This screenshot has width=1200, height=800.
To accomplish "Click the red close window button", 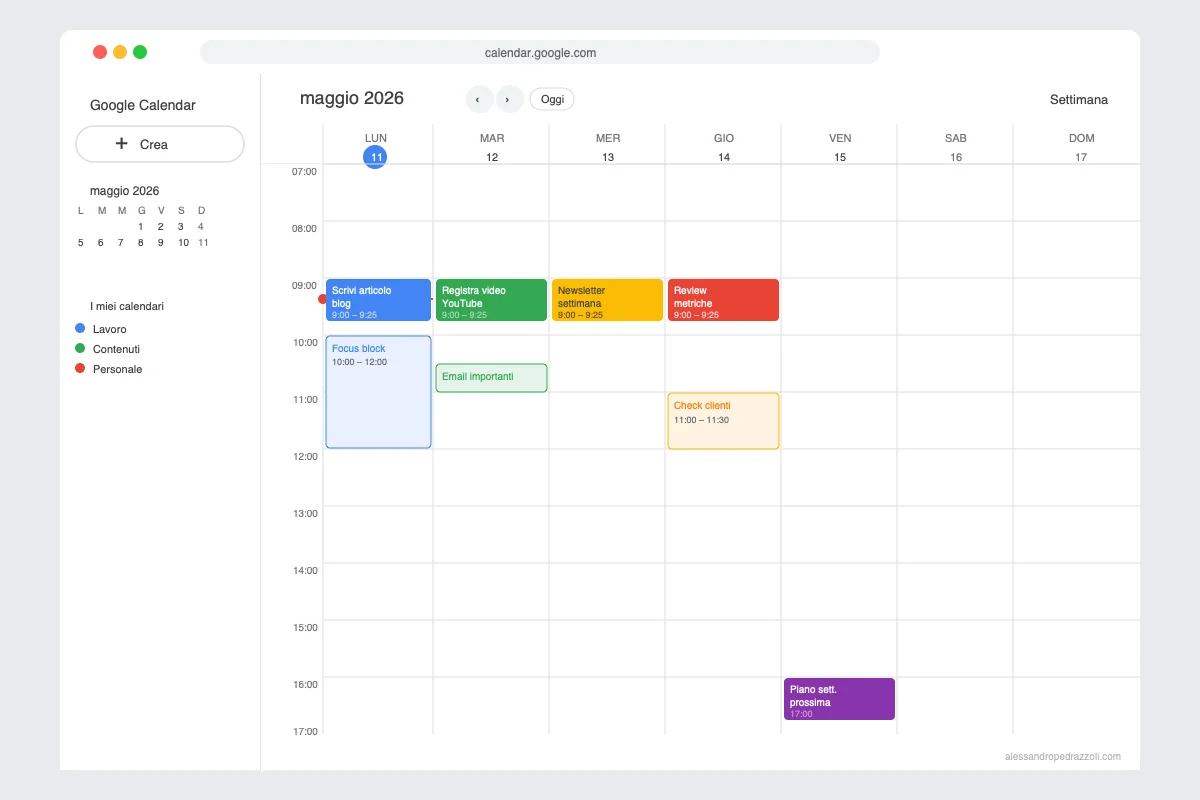I will click(100, 52).
